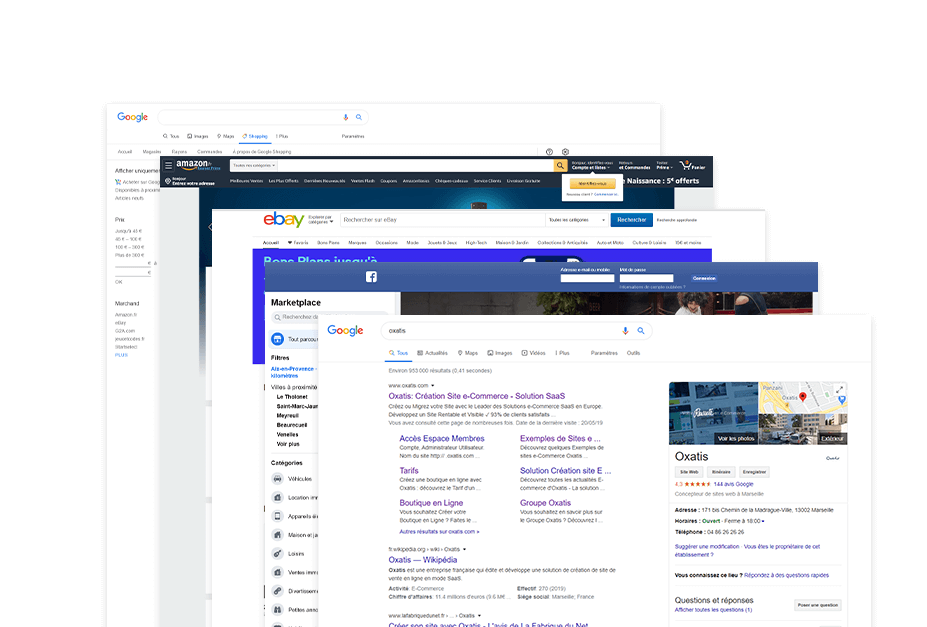Expand Oxatis opening hours arrow

coord(763,521)
